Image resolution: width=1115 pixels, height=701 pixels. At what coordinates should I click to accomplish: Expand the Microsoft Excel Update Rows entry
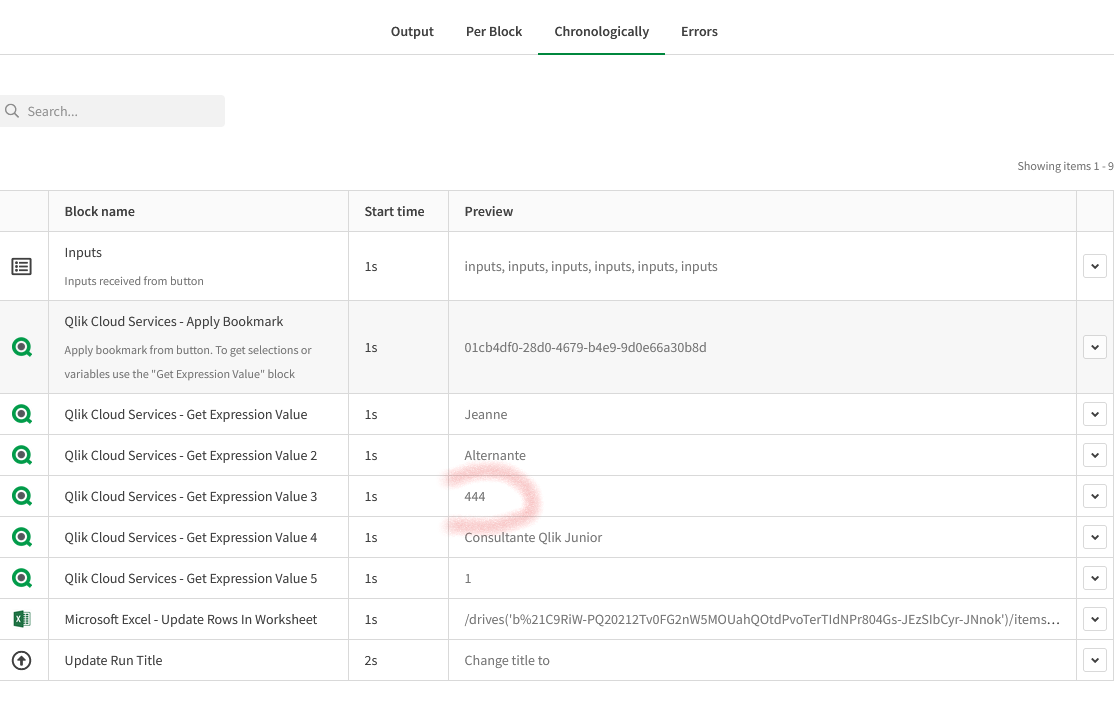(1095, 619)
